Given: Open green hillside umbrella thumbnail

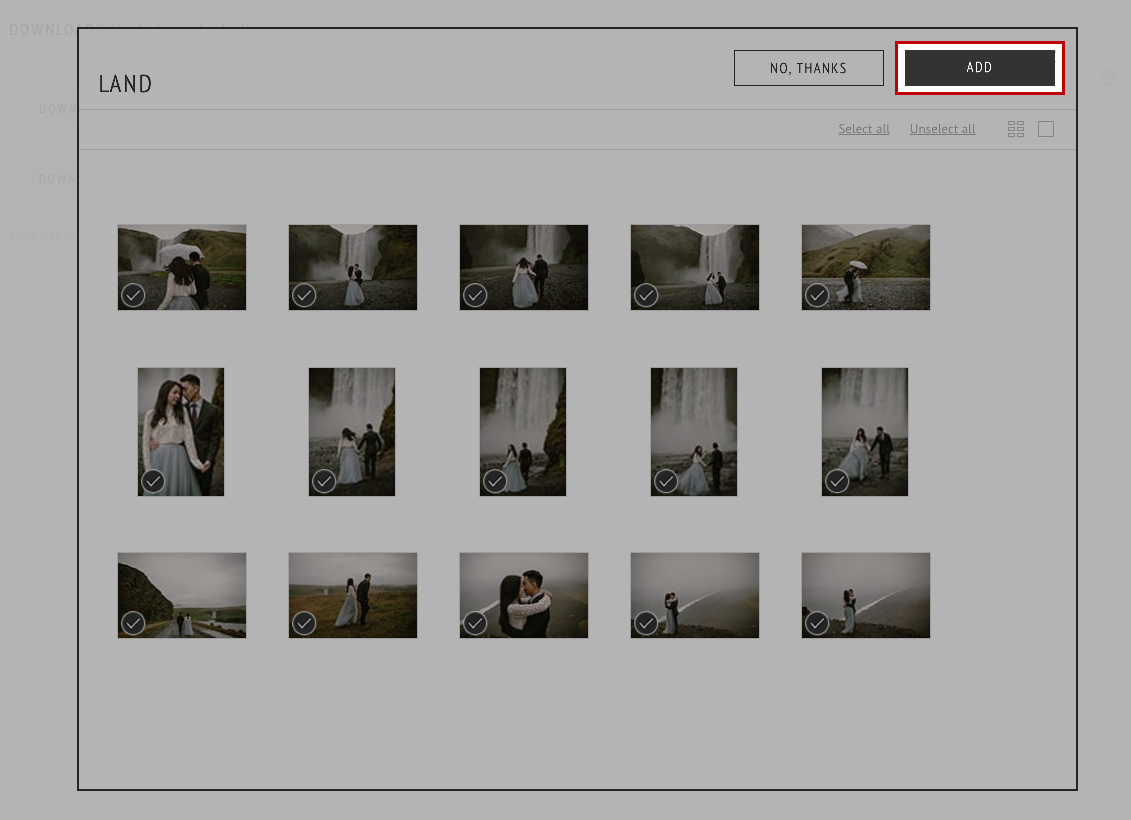Looking at the screenshot, I should coord(866,268).
